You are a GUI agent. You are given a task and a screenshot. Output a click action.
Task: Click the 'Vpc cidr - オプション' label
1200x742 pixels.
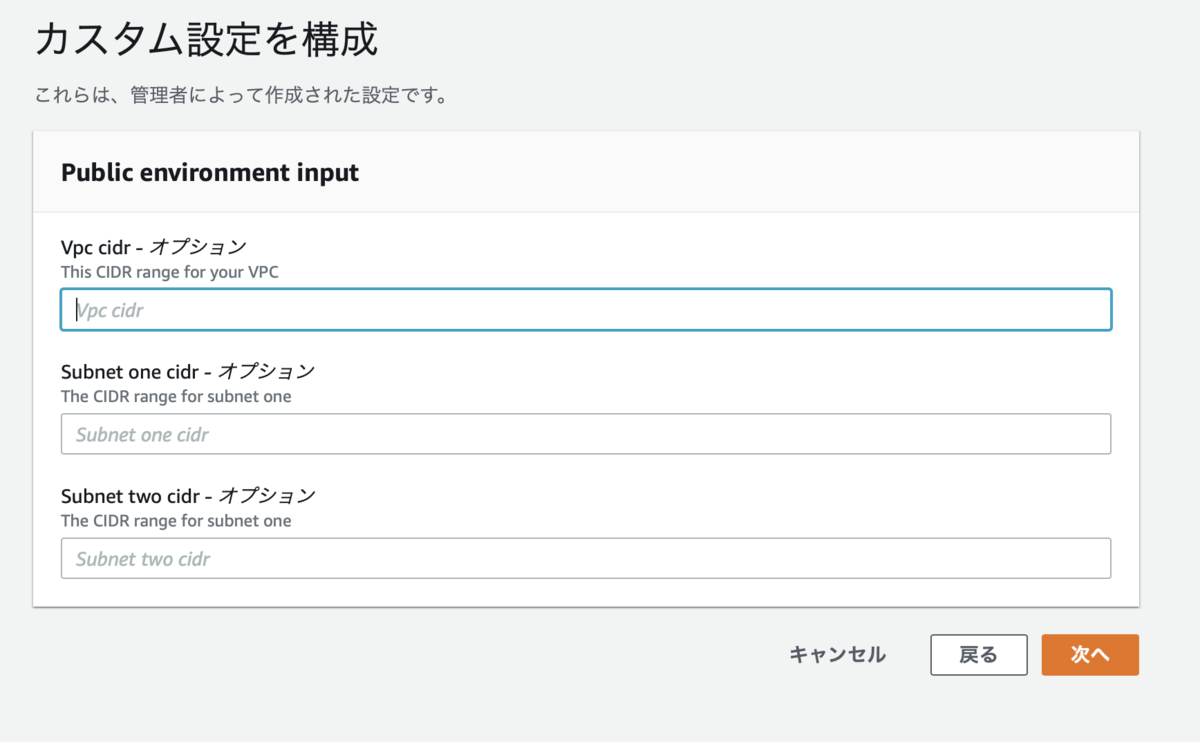pyautogui.click(x=154, y=247)
